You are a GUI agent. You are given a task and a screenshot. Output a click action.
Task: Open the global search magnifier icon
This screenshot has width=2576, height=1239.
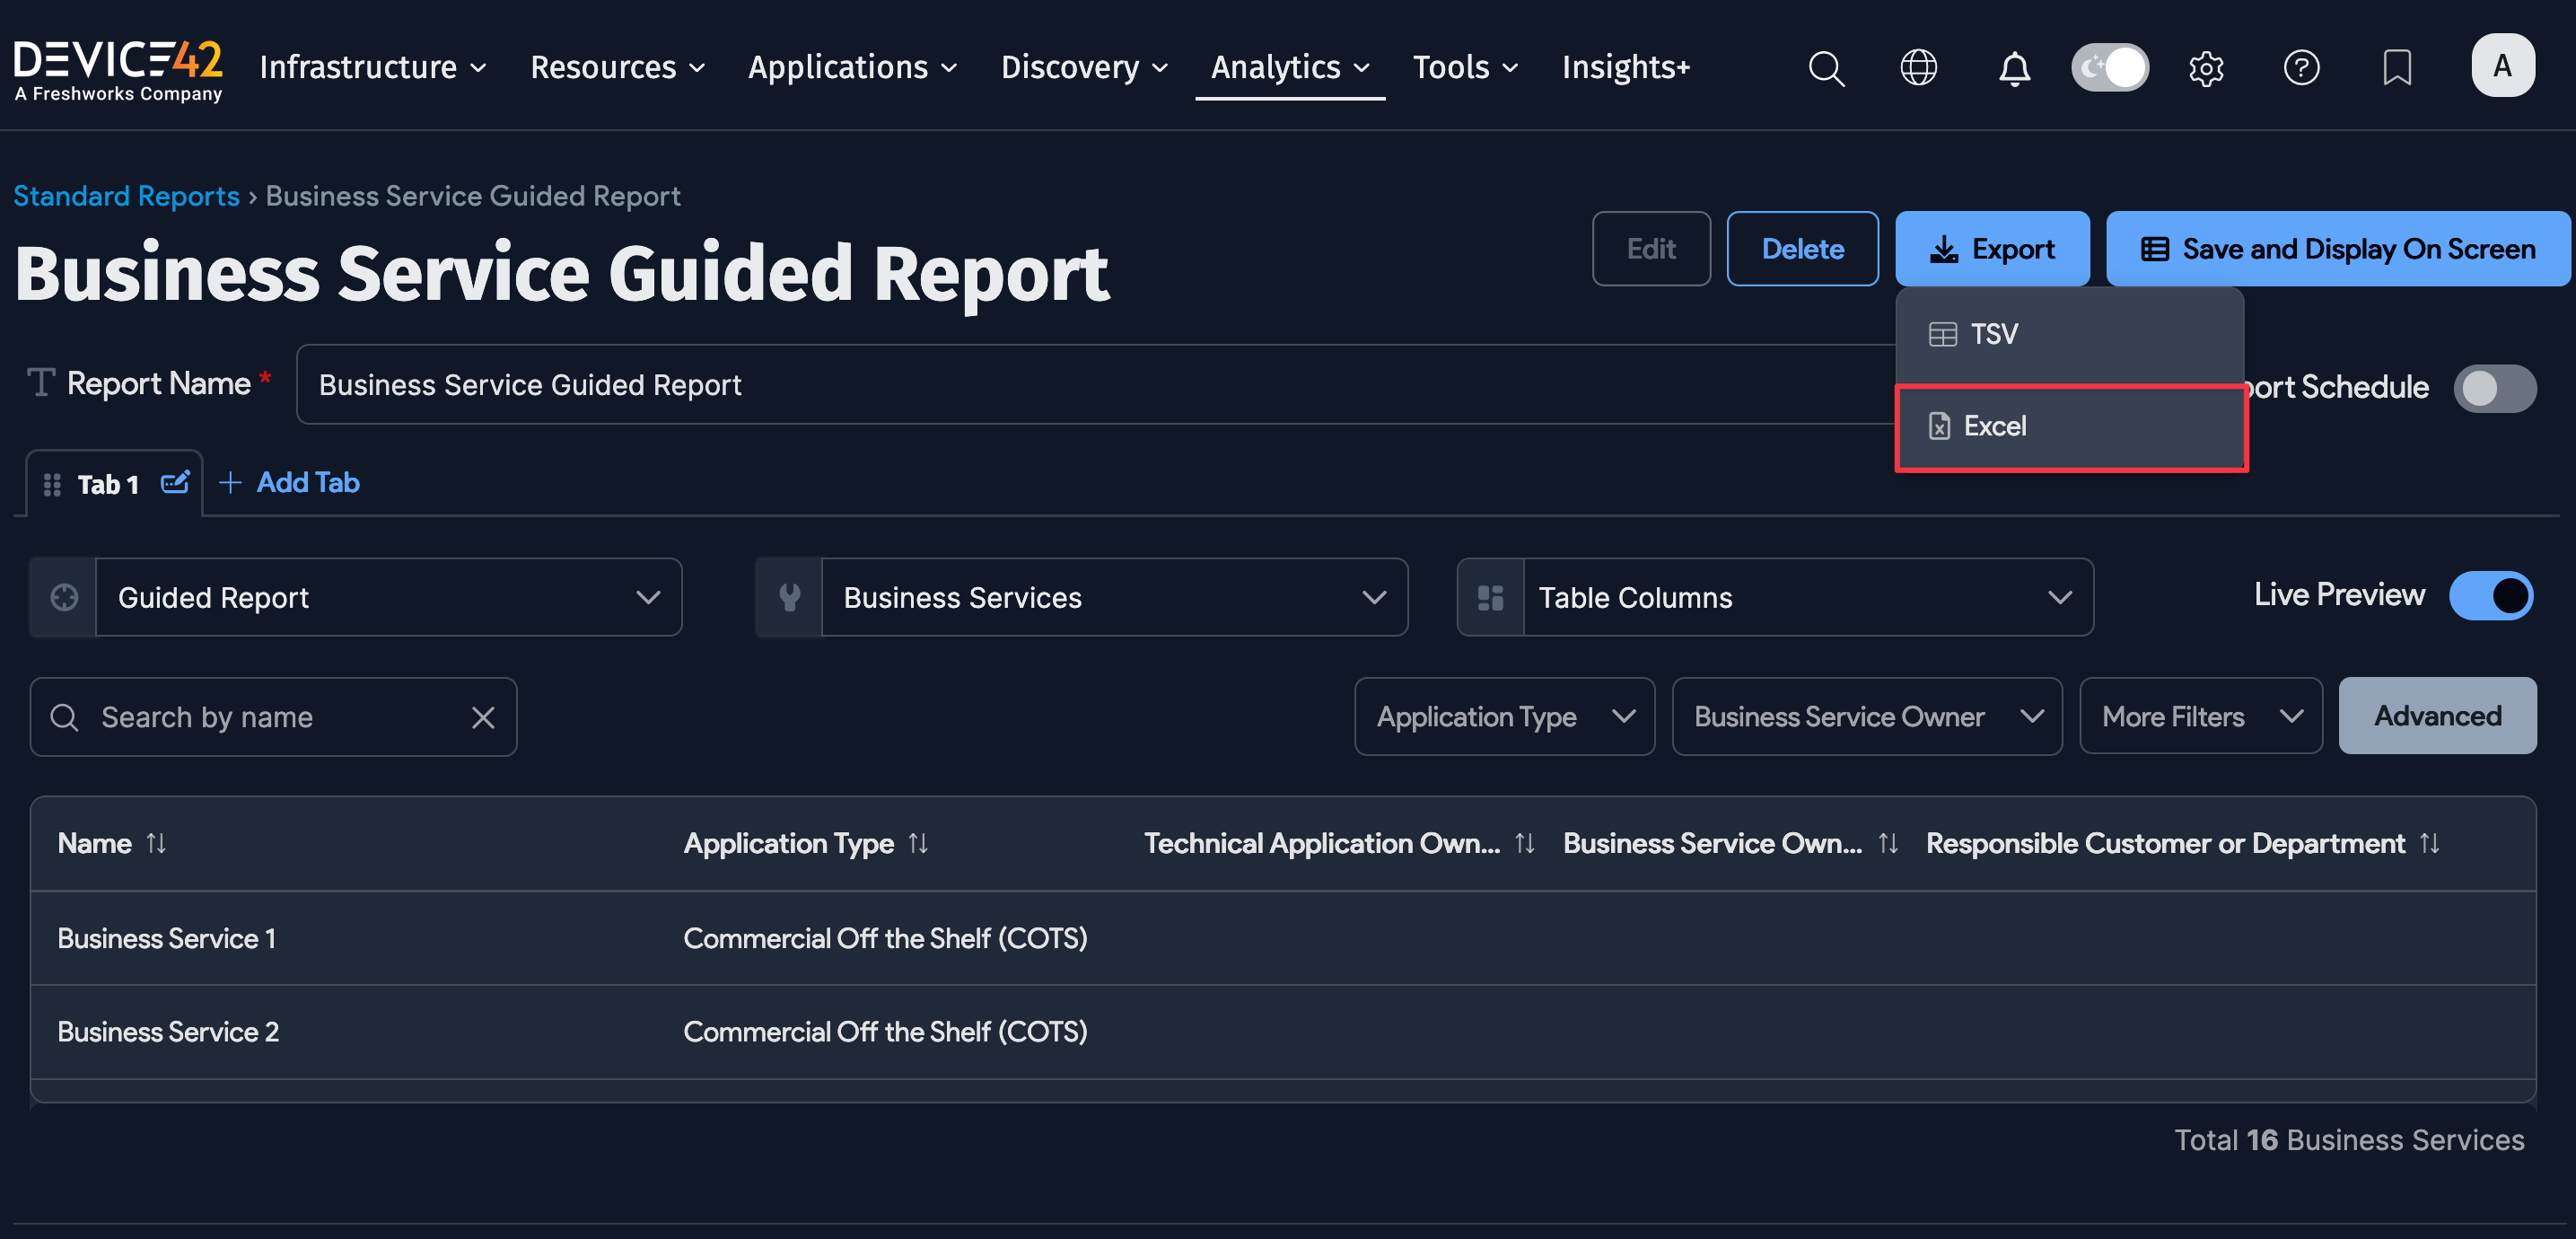pyautogui.click(x=1826, y=68)
